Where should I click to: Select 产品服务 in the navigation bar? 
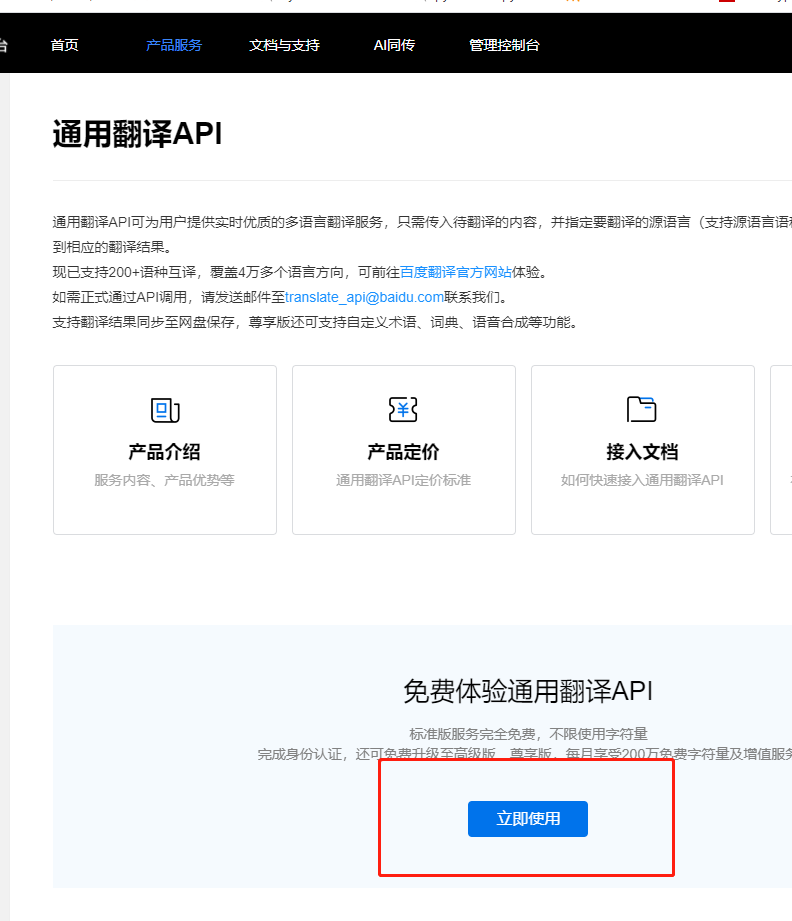(x=174, y=45)
